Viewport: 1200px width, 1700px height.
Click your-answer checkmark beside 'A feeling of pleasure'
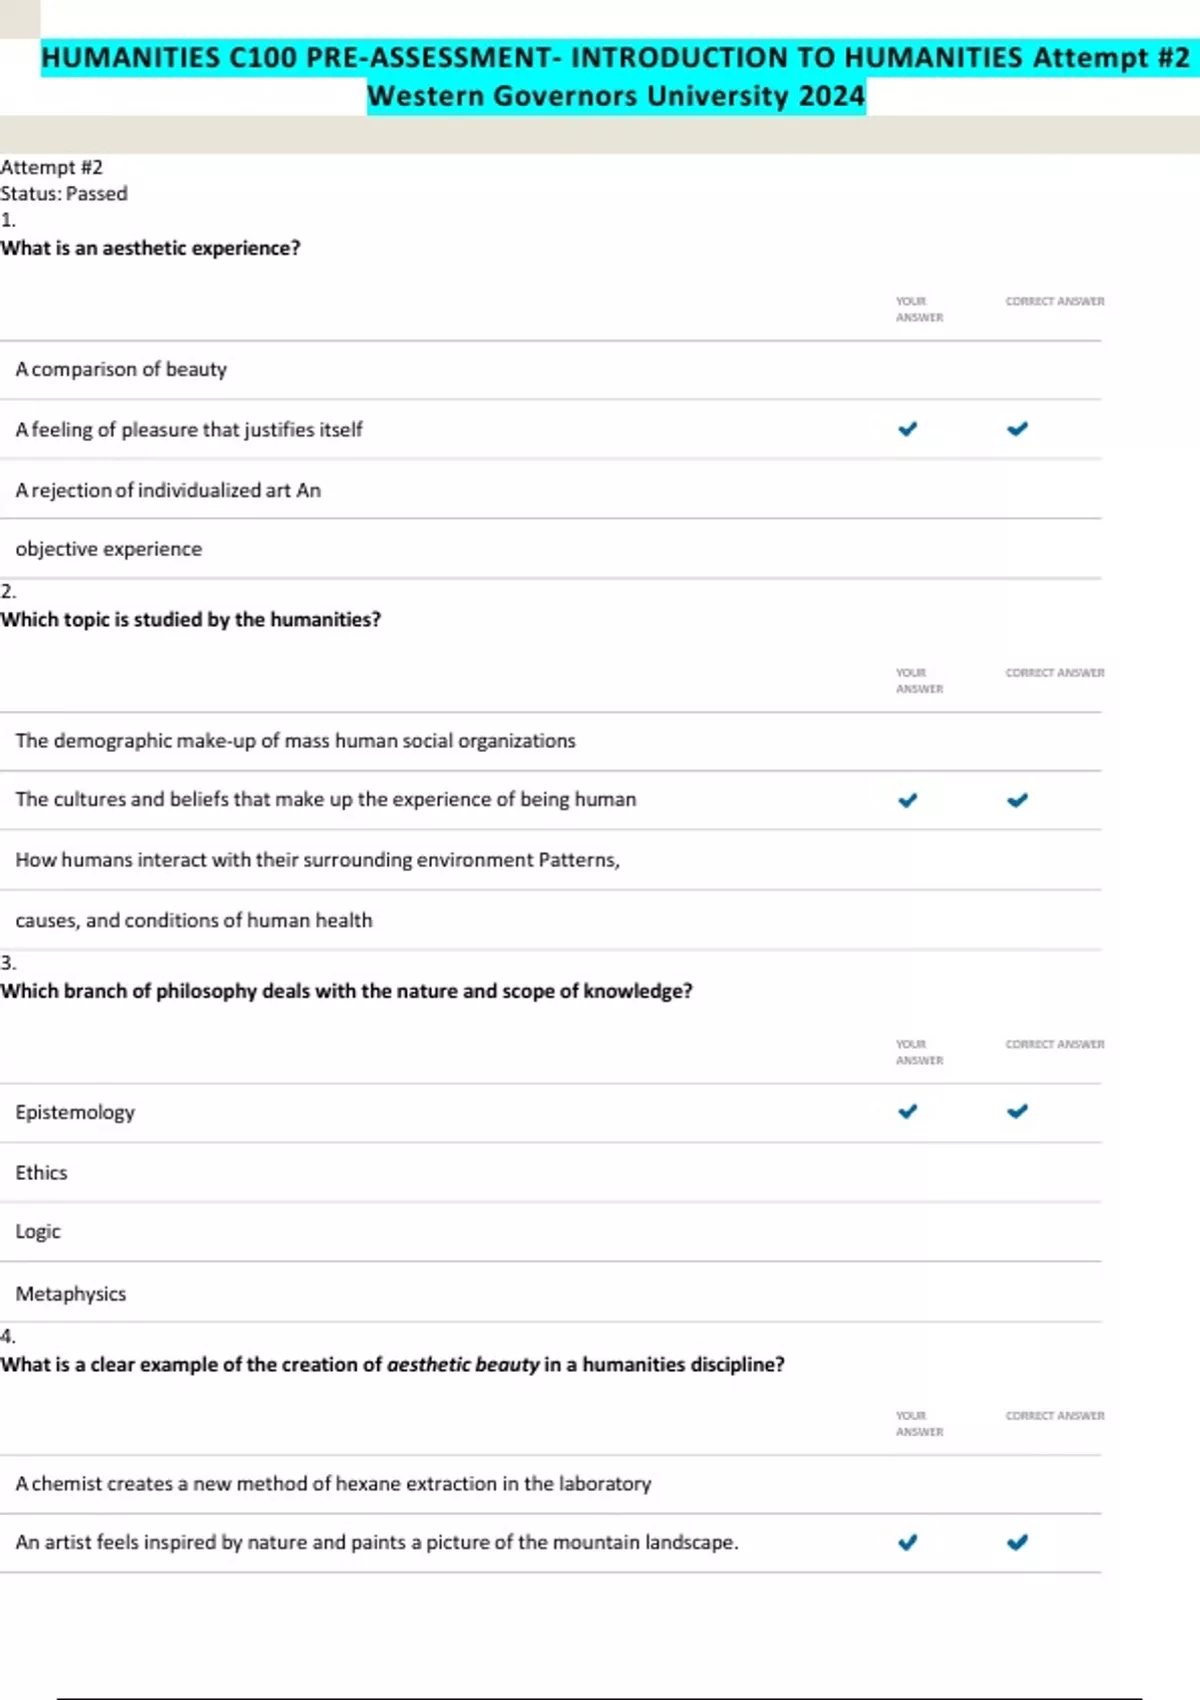907,429
